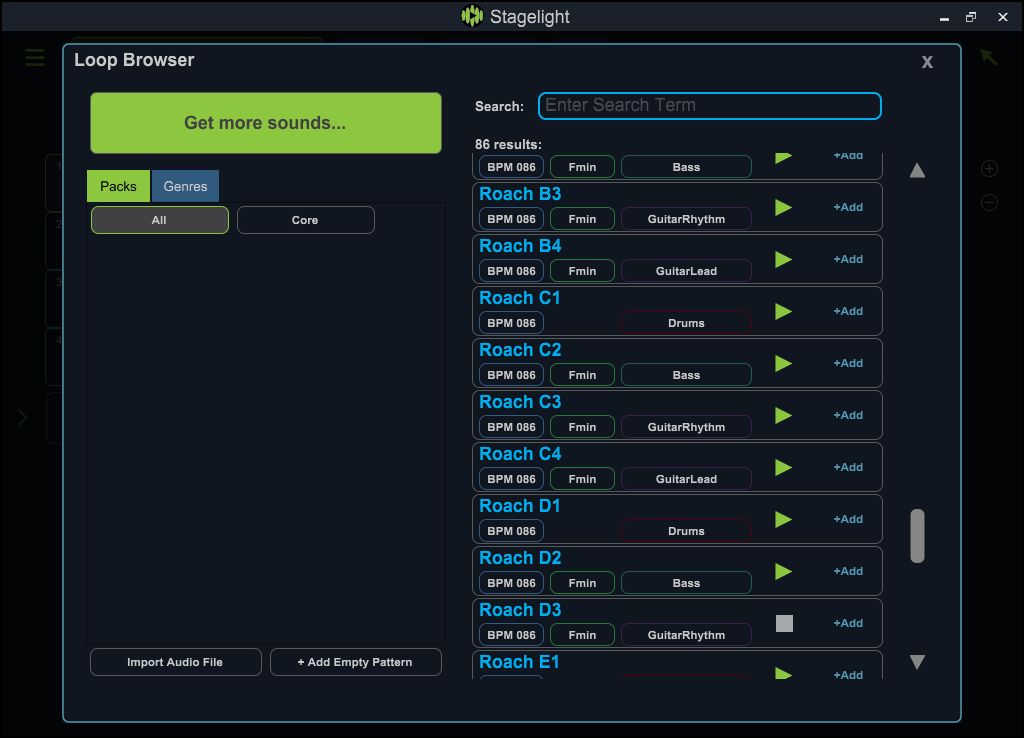
Task: Play the Roach C1 drums loop
Action: point(783,311)
